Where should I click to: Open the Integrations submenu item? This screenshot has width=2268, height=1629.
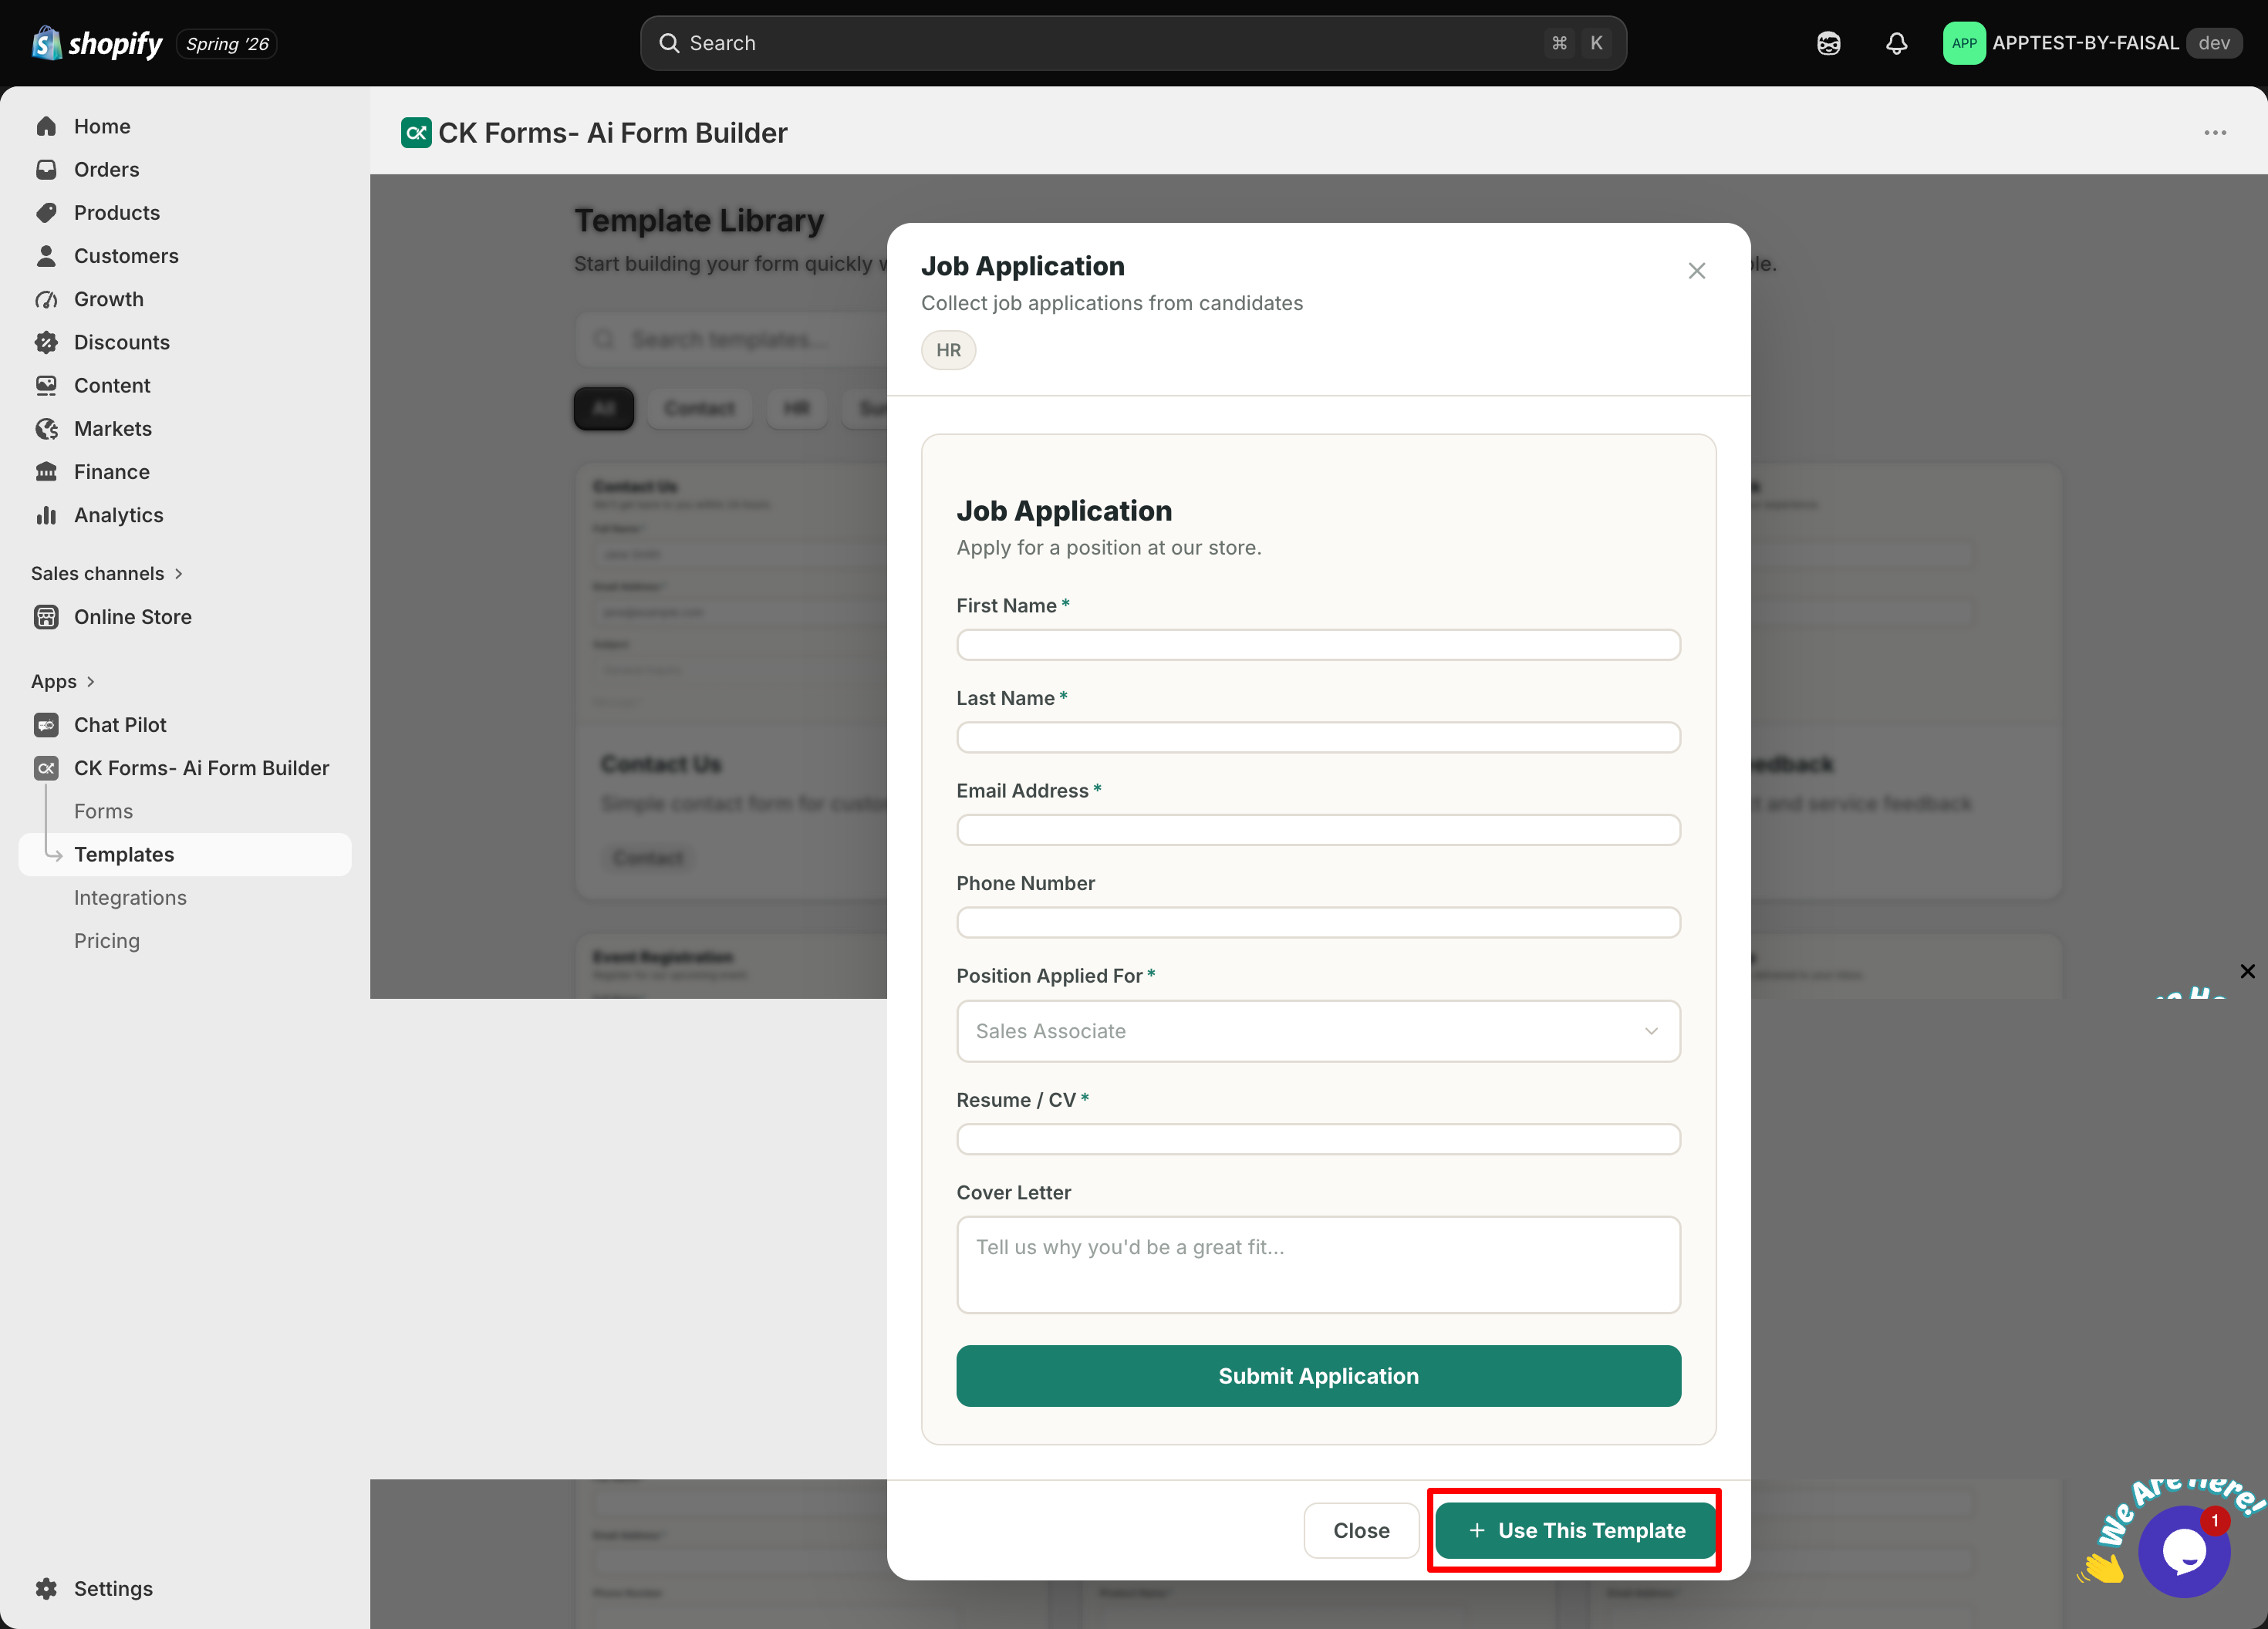(x=130, y=897)
